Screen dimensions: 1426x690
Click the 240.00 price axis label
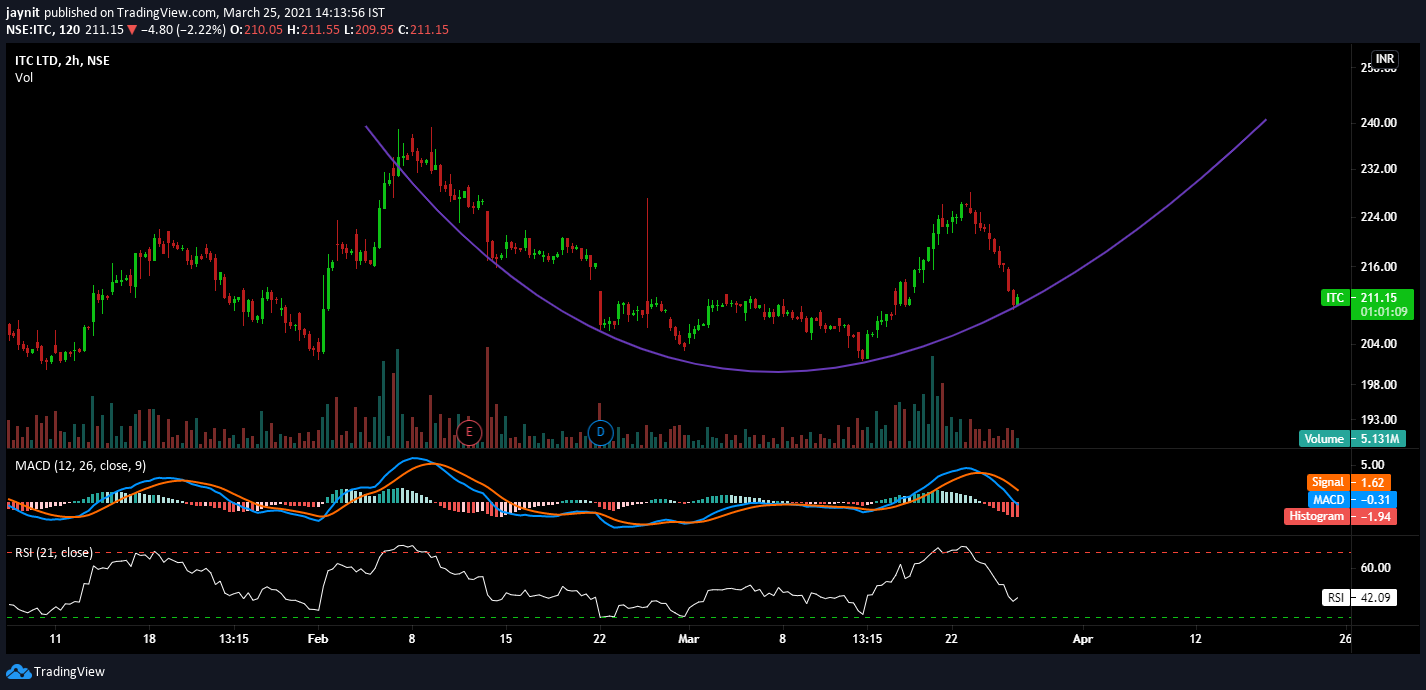coord(1381,123)
